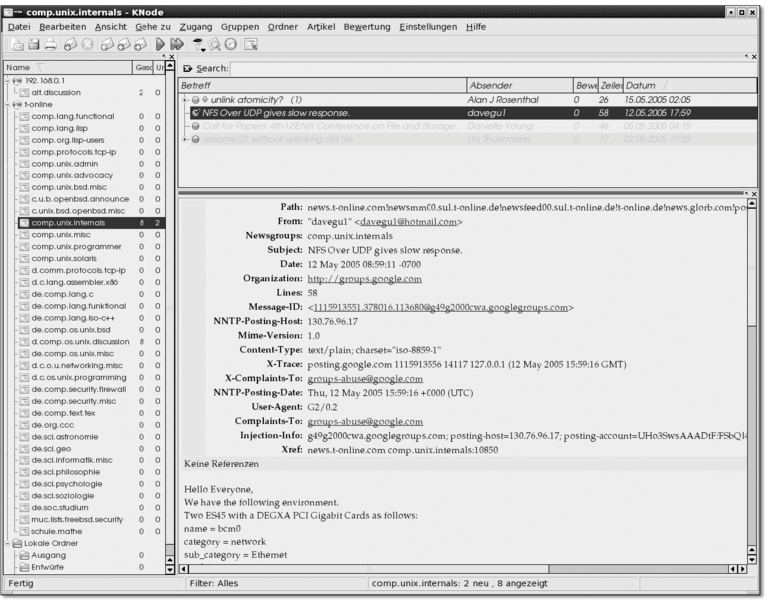Image resolution: width=768 pixels, height=600 pixels.
Task: Click the next unread article arrow icon
Action: pyautogui.click(x=160, y=45)
